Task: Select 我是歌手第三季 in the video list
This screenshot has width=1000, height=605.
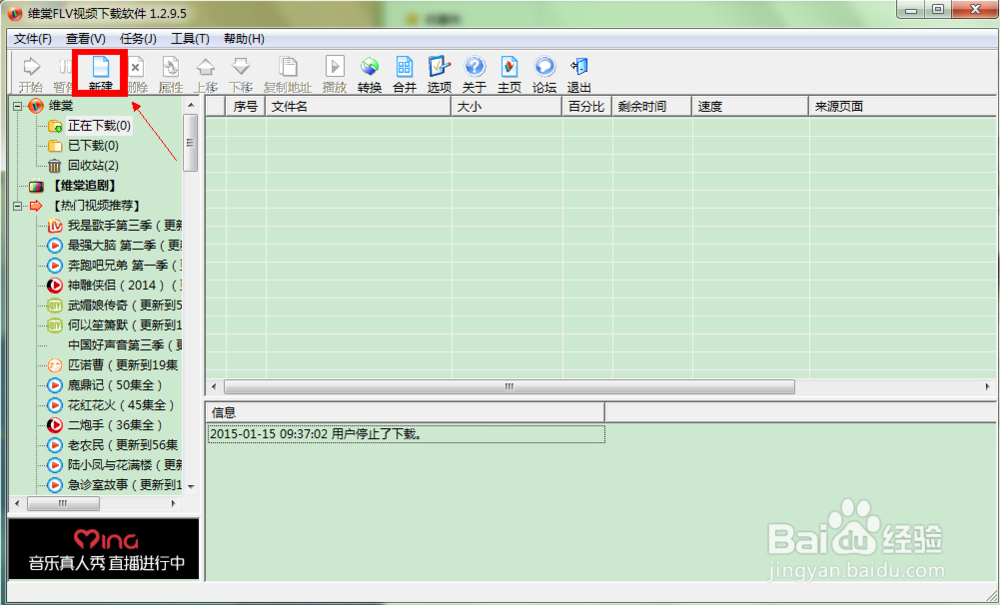Action: point(124,225)
